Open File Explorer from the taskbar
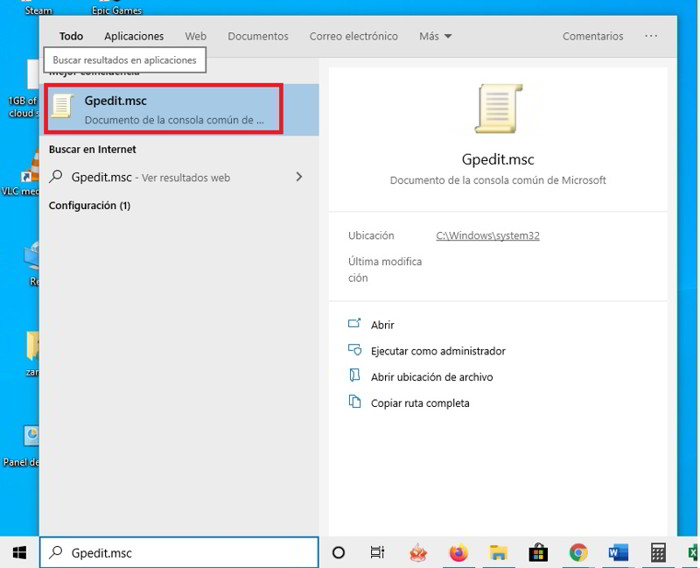This screenshot has height=568, width=700. (498, 552)
